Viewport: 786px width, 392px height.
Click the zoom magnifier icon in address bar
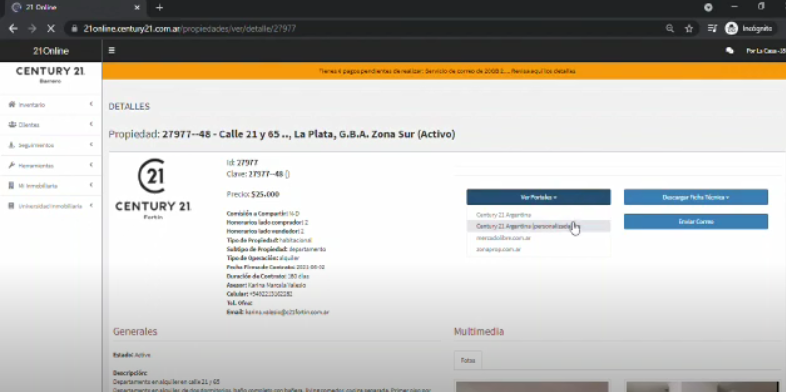(670, 29)
